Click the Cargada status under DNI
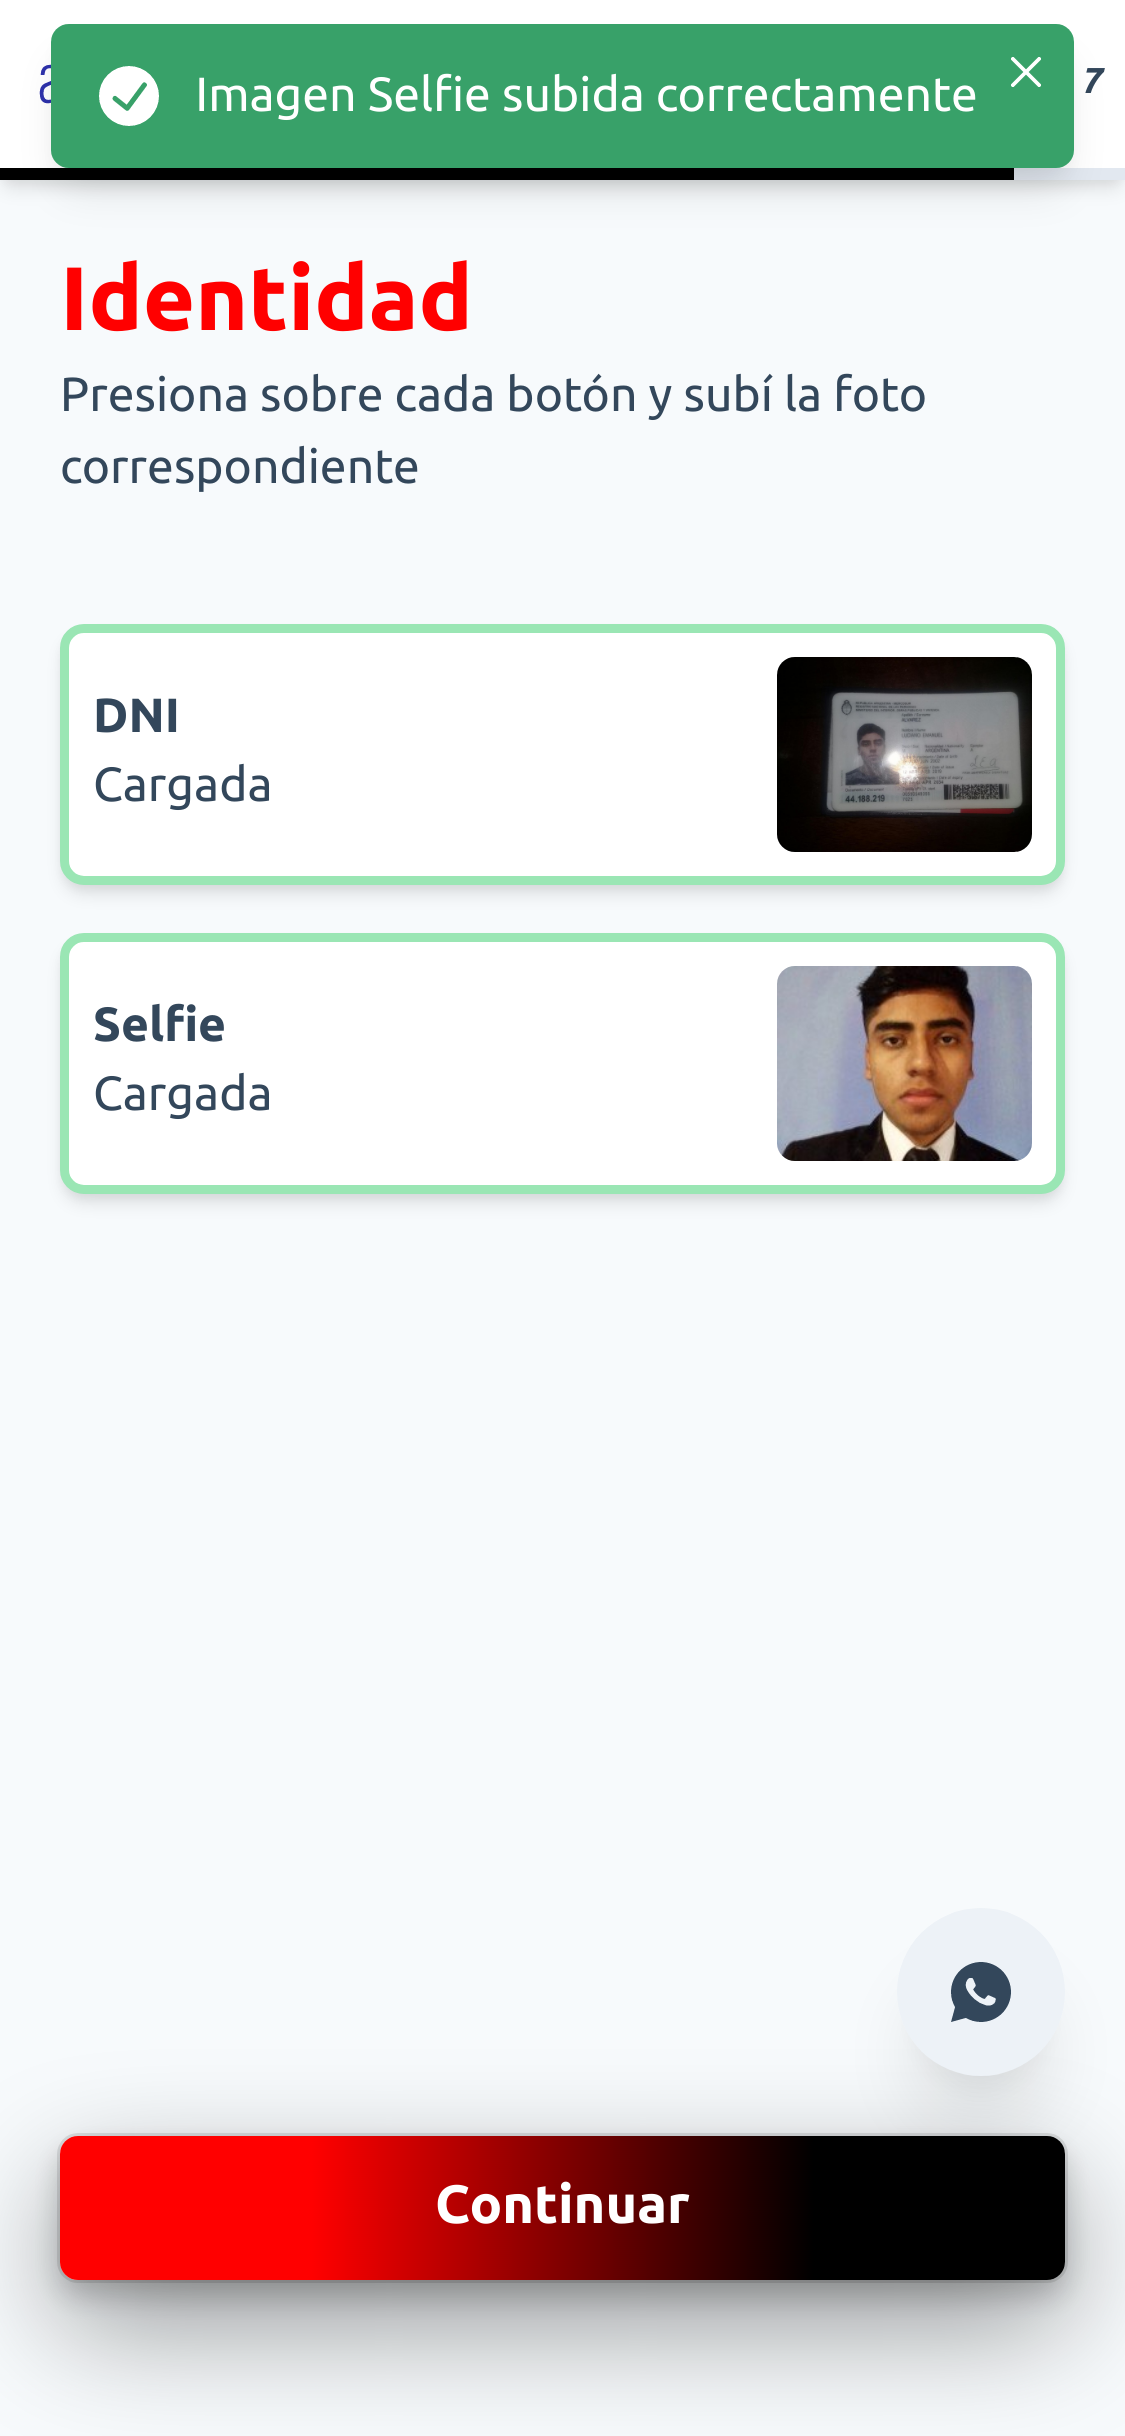Screen dimensions: 1125x2436 (183, 786)
